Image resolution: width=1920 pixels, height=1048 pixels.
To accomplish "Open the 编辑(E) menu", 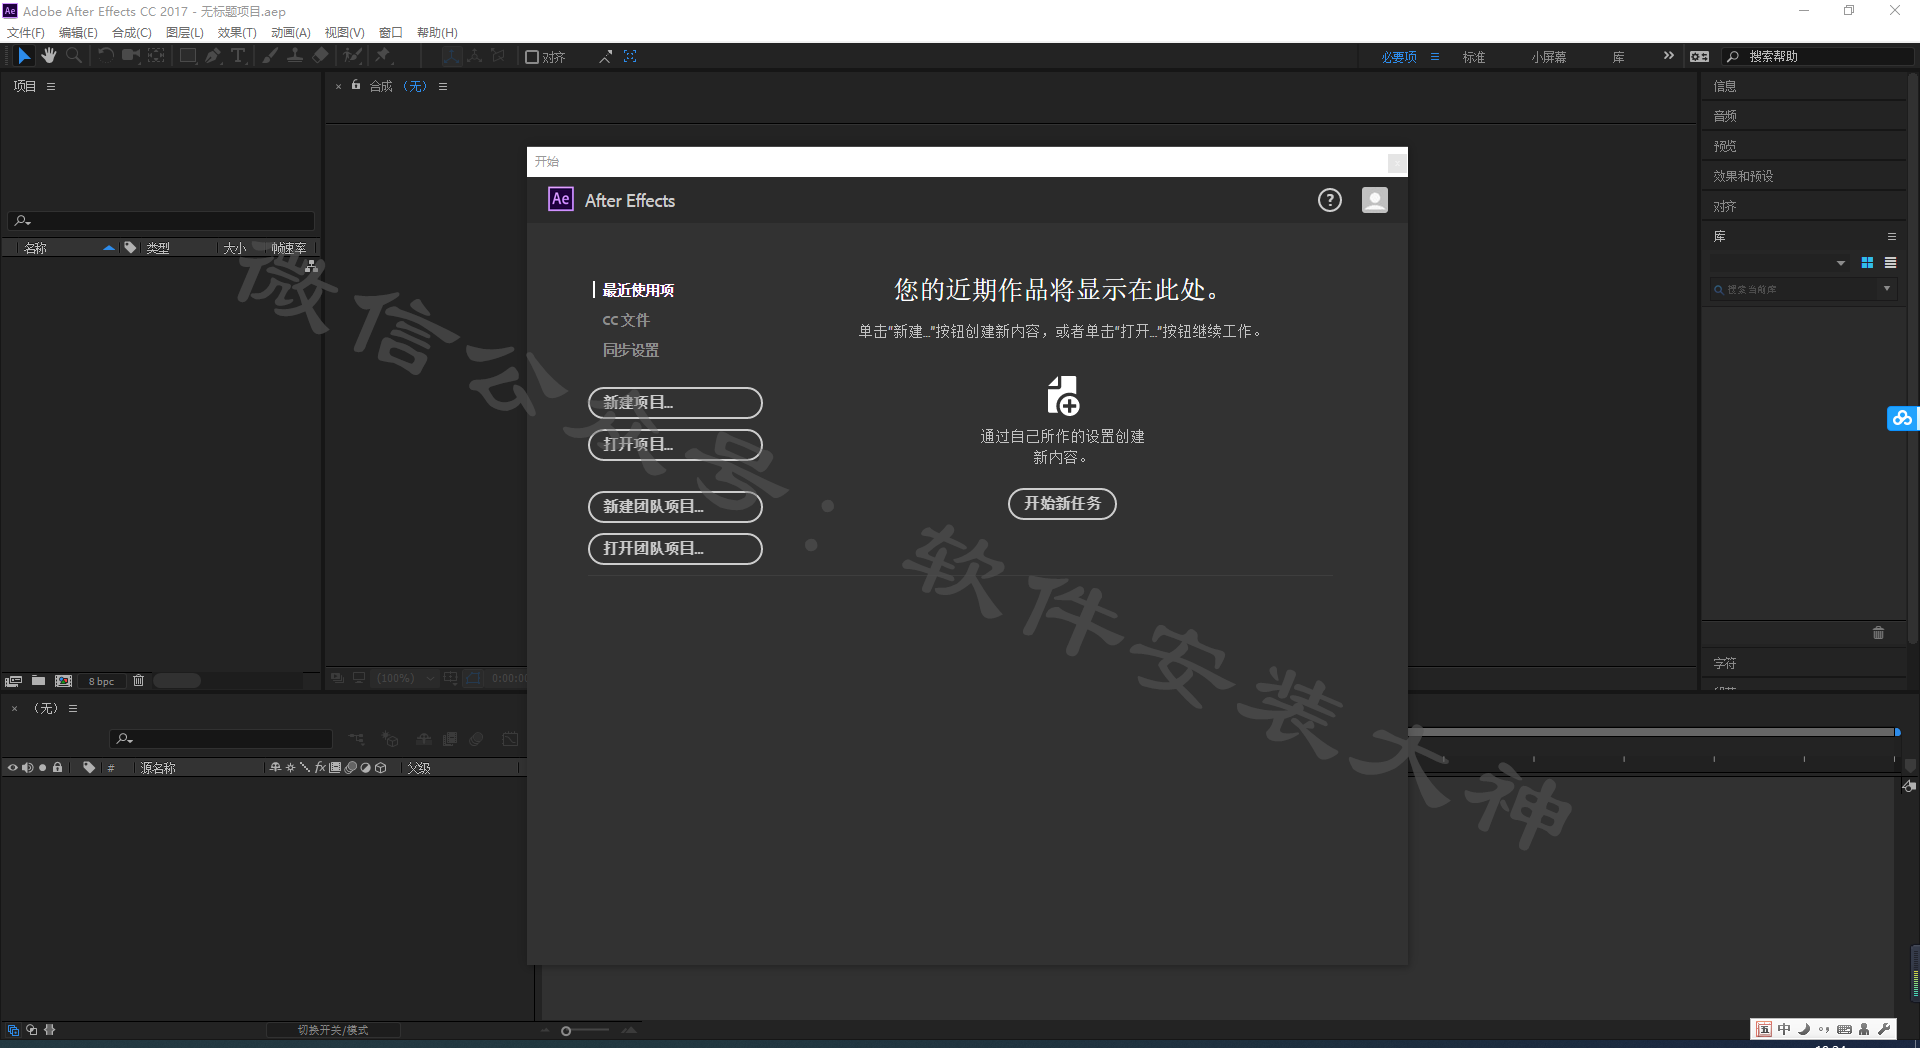I will click(78, 33).
